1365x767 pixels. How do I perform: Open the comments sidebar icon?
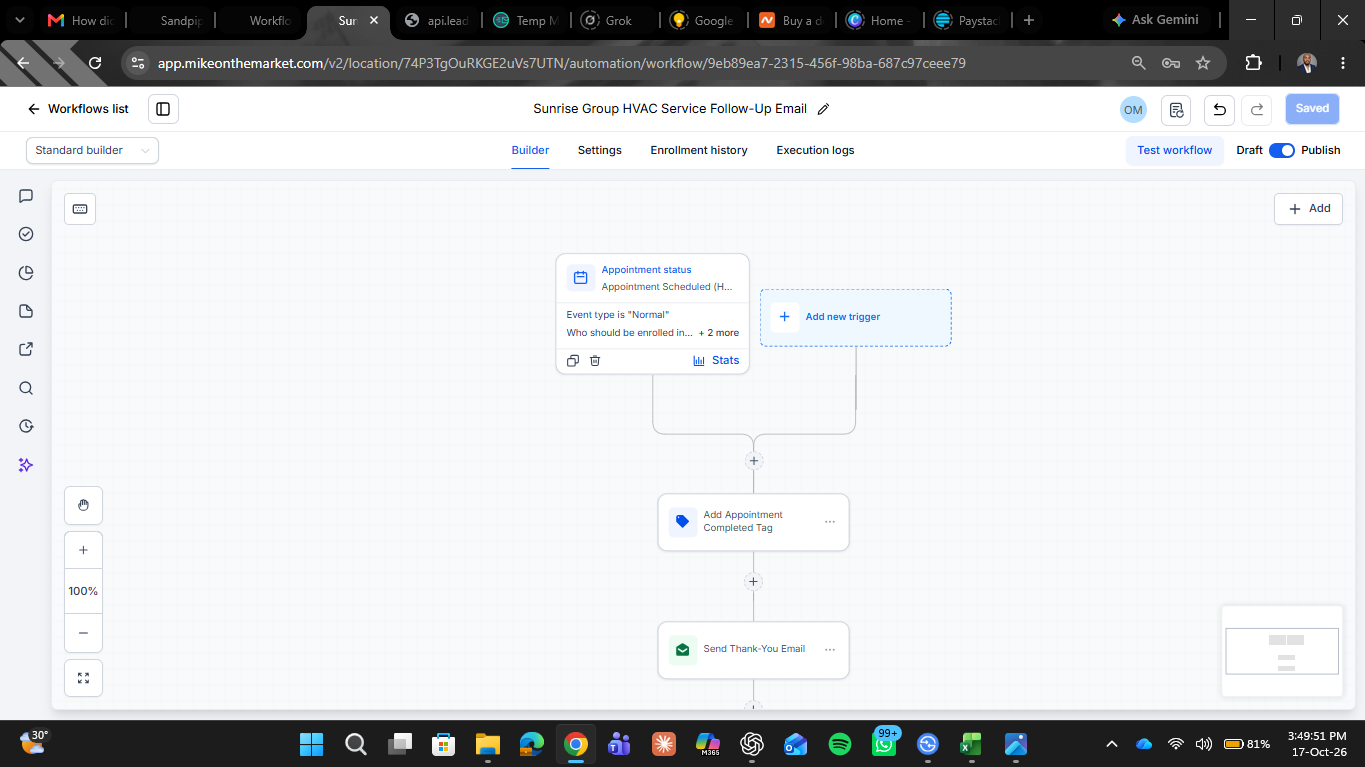(26, 196)
